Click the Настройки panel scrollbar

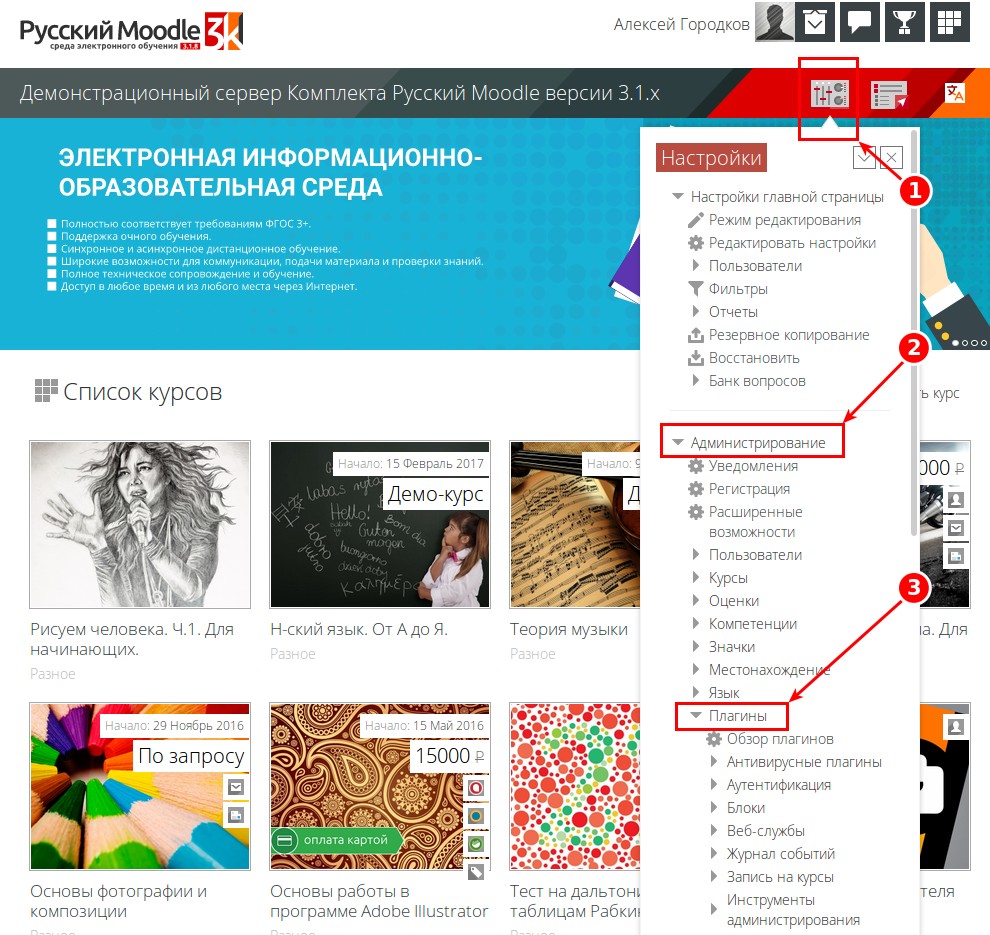[x=914, y=333]
